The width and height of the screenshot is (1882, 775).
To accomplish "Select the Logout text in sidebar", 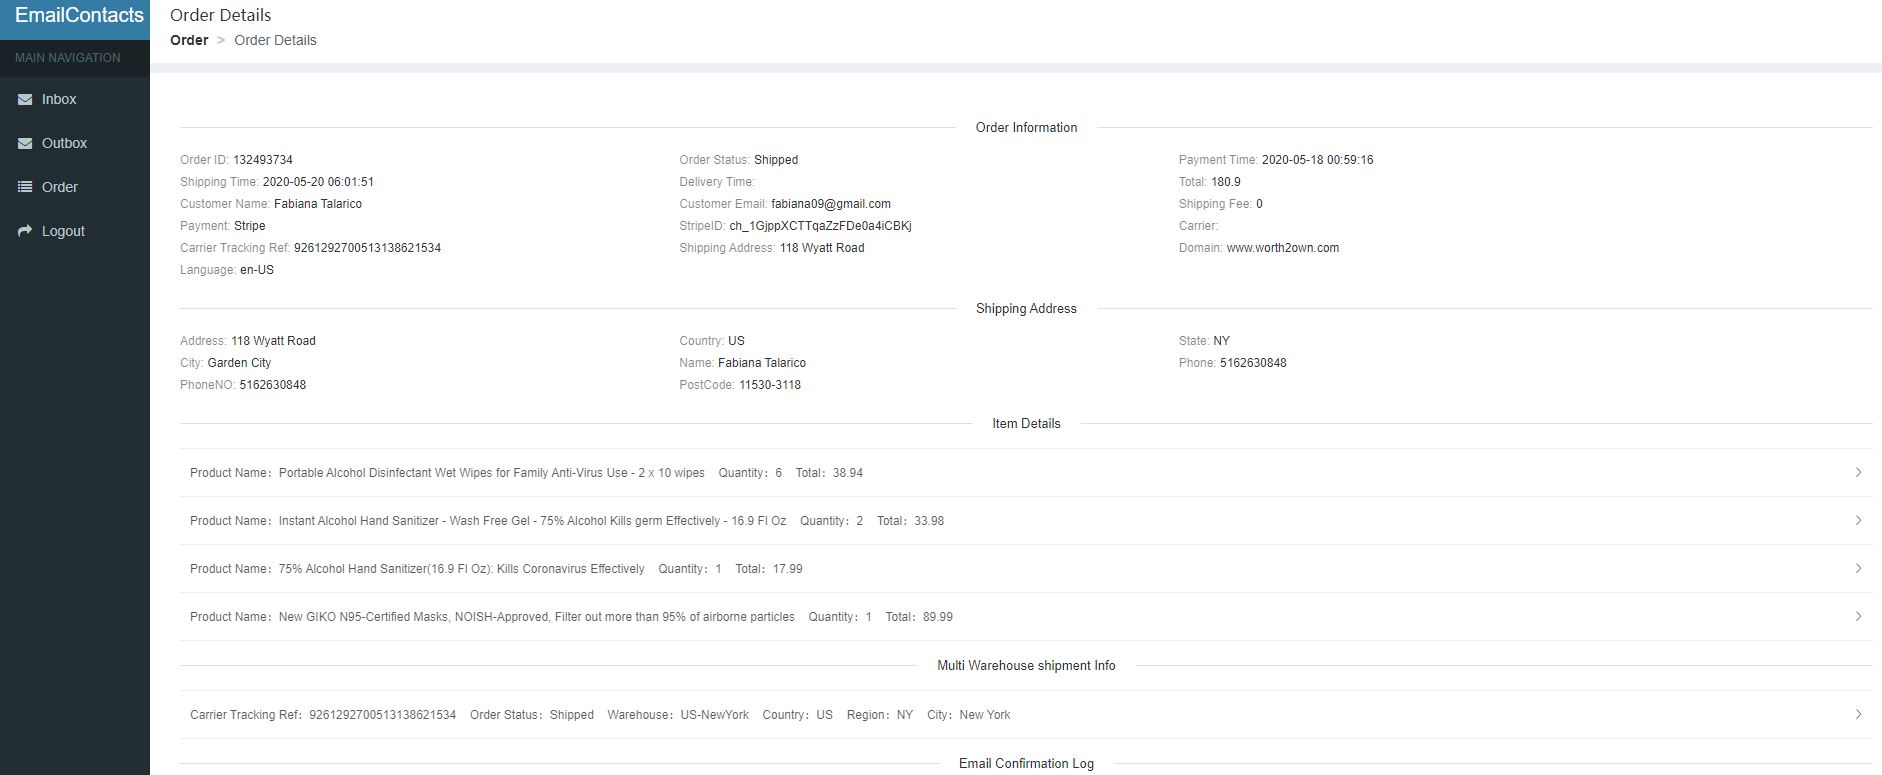I will [x=63, y=231].
